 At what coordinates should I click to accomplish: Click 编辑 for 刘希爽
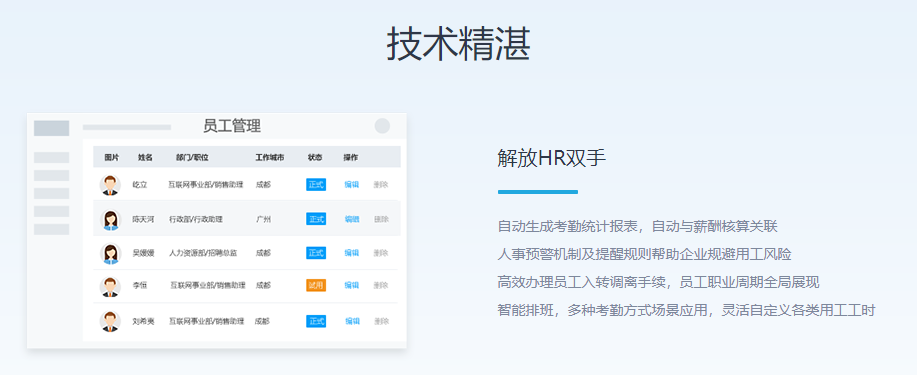point(352,321)
